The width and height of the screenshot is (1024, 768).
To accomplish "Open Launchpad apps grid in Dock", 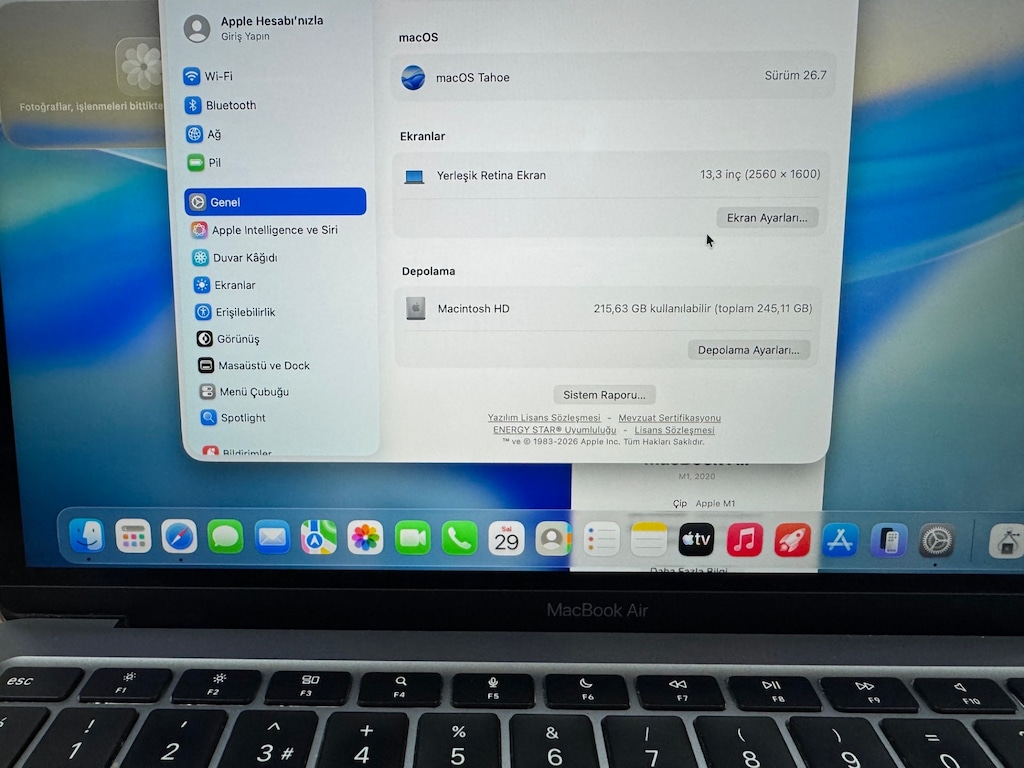I will (x=133, y=537).
